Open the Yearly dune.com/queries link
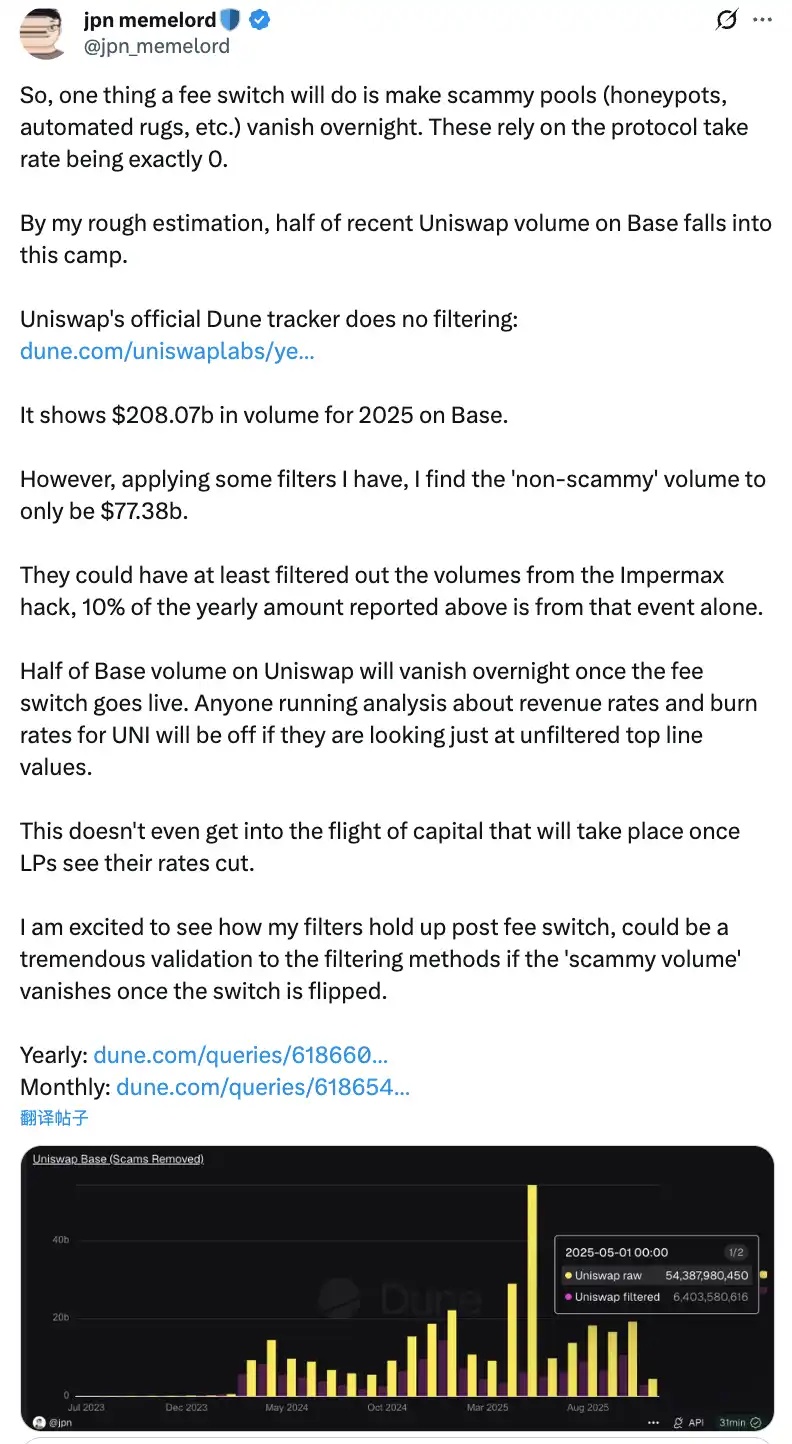This screenshot has width=792, height=1444. click(241, 1054)
